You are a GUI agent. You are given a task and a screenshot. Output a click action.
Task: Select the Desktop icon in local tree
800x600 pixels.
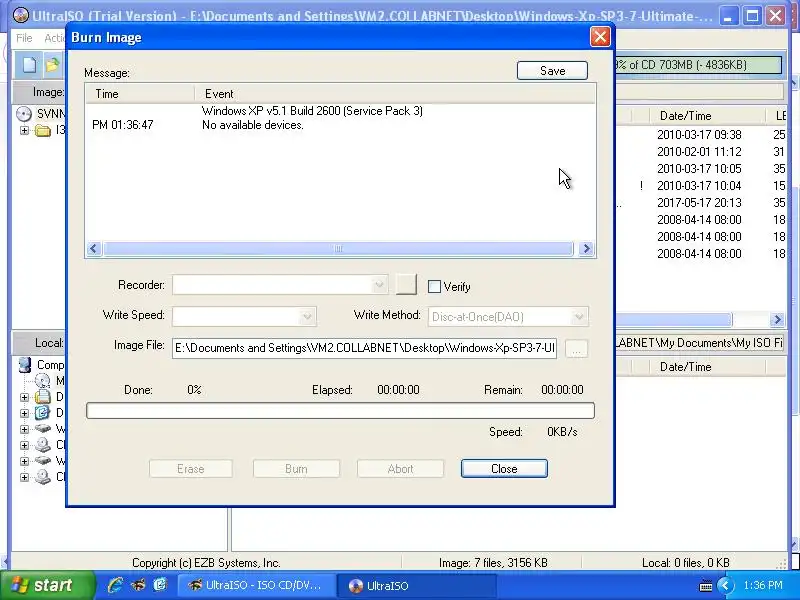(42, 412)
